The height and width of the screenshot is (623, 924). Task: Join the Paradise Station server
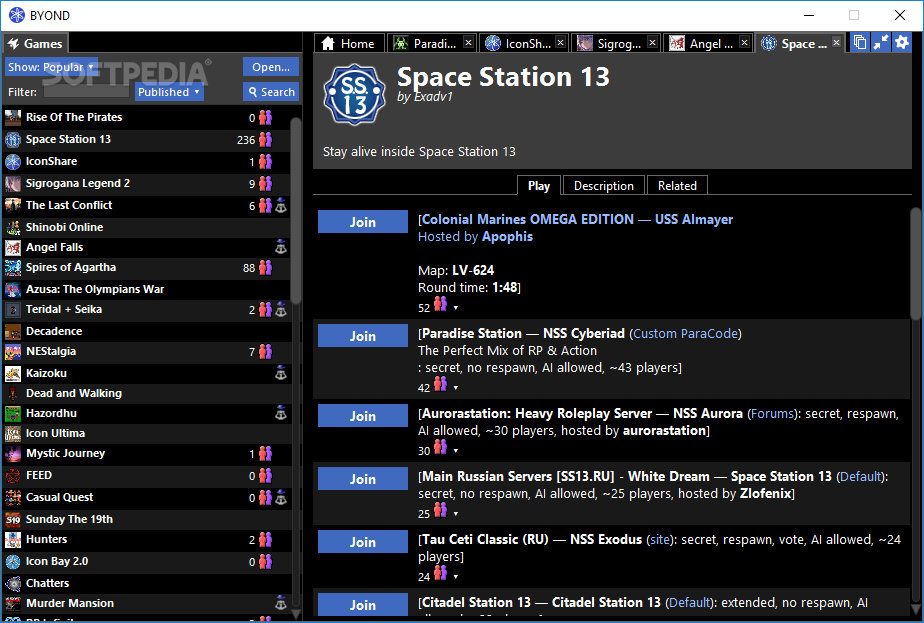click(362, 336)
